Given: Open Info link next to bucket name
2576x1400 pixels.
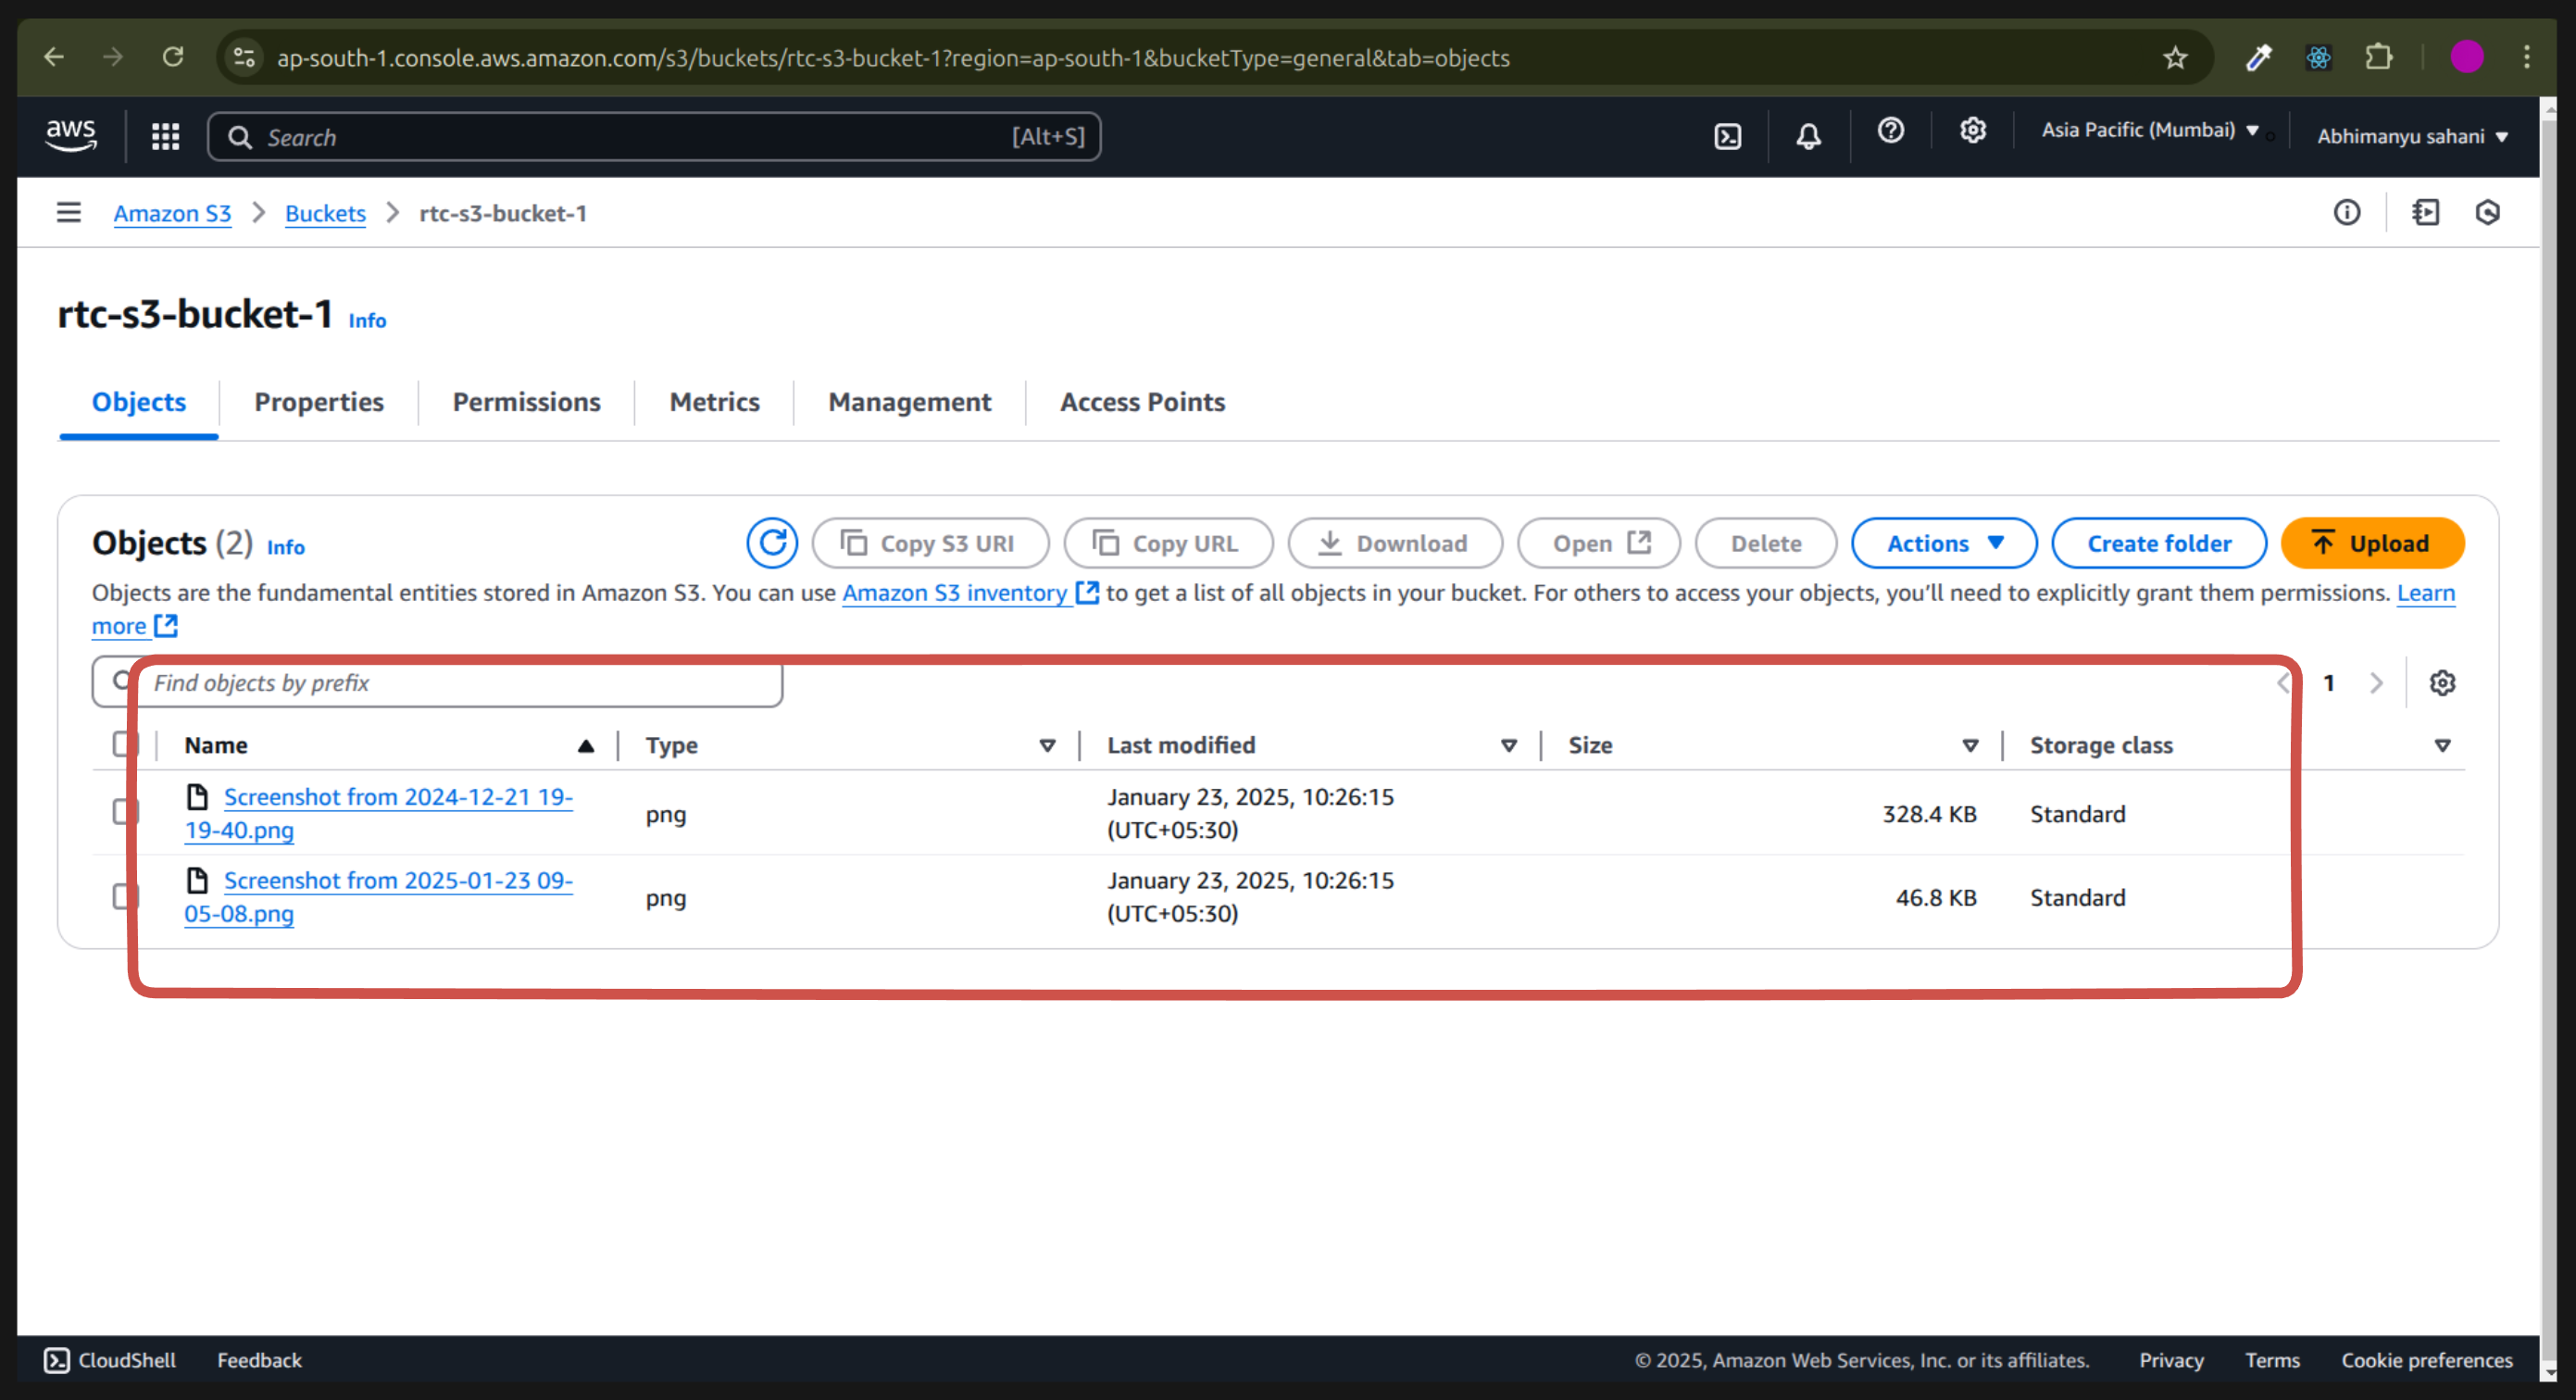Looking at the screenshot, I should pos(367,320).
